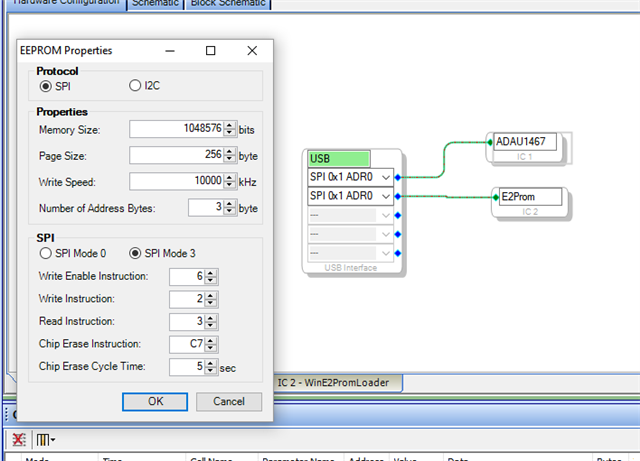Screen dimensions: 640x461
Task: Click the ADAU1467 green input pin
Action: click(490, 142)
